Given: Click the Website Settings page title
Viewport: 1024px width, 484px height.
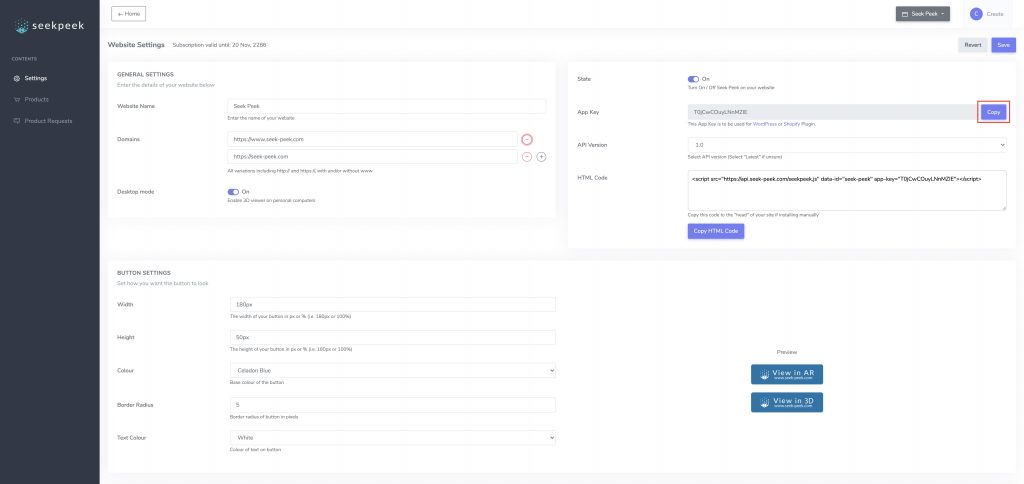Looking at the screenshot, I should point(136,45).
